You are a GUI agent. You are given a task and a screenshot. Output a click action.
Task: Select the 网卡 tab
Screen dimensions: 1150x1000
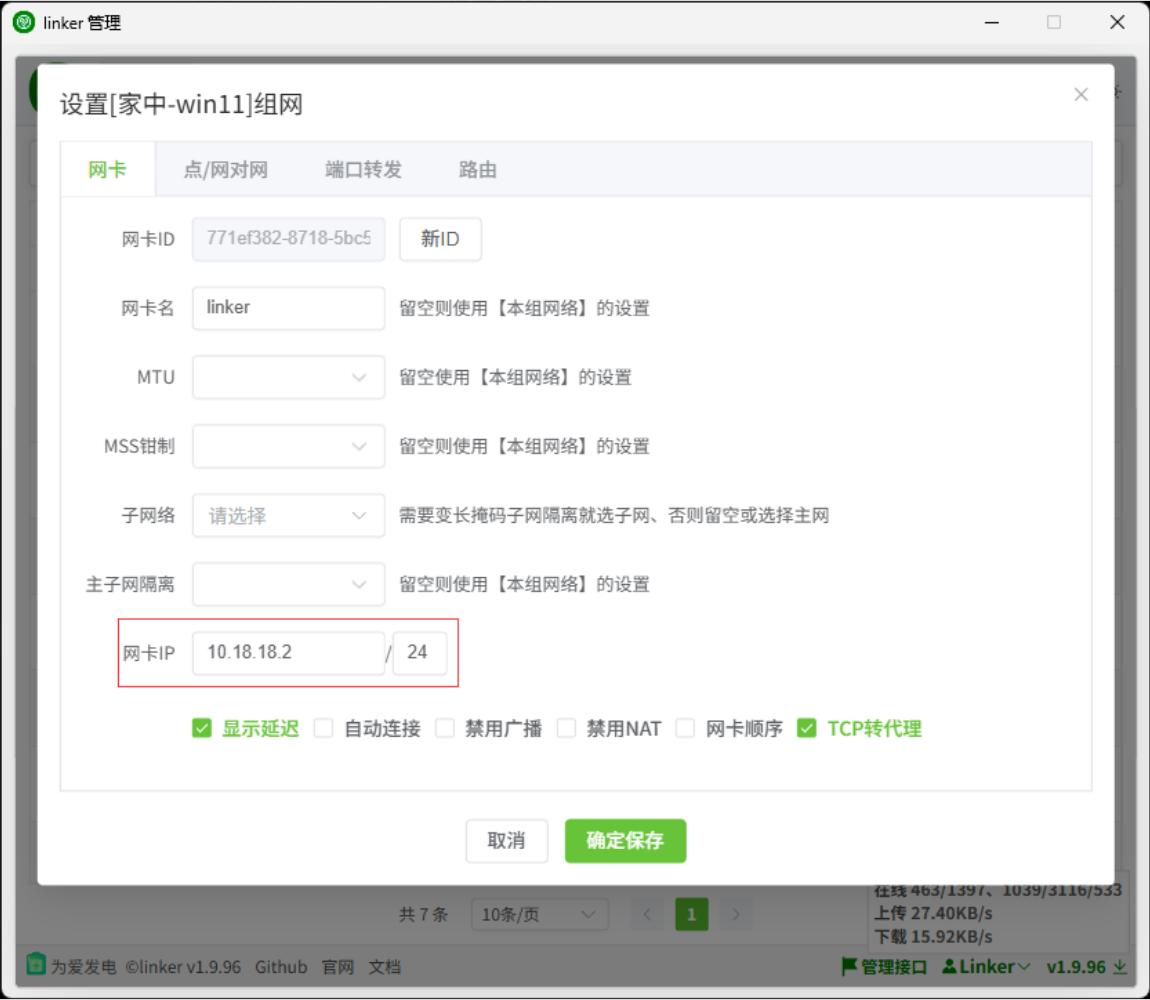coord(107,169)
